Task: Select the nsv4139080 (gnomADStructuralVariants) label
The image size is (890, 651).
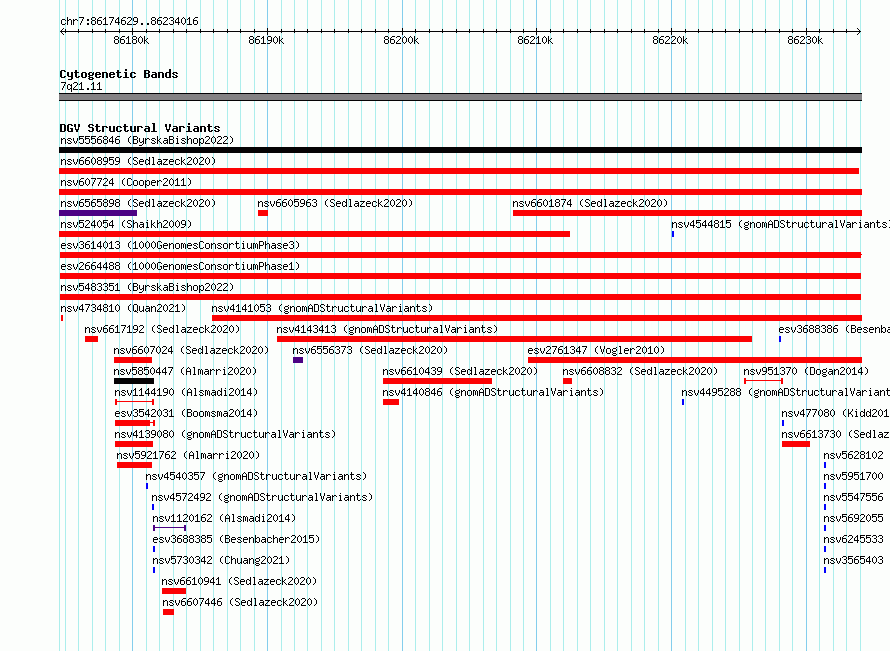Action: 225,434
